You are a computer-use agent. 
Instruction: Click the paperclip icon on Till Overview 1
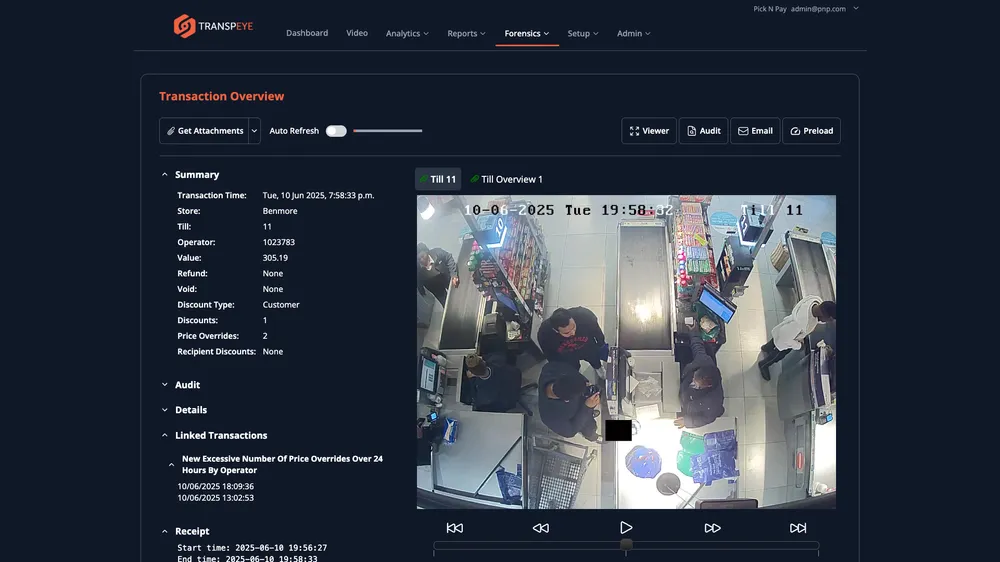(x=474, y=179)
